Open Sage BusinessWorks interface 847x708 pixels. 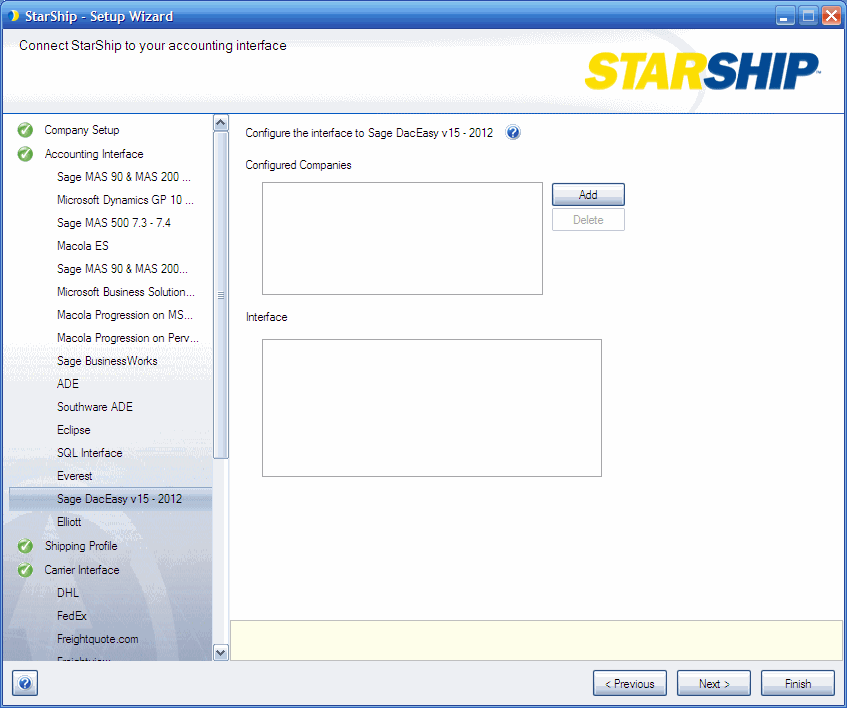point(107,361)
